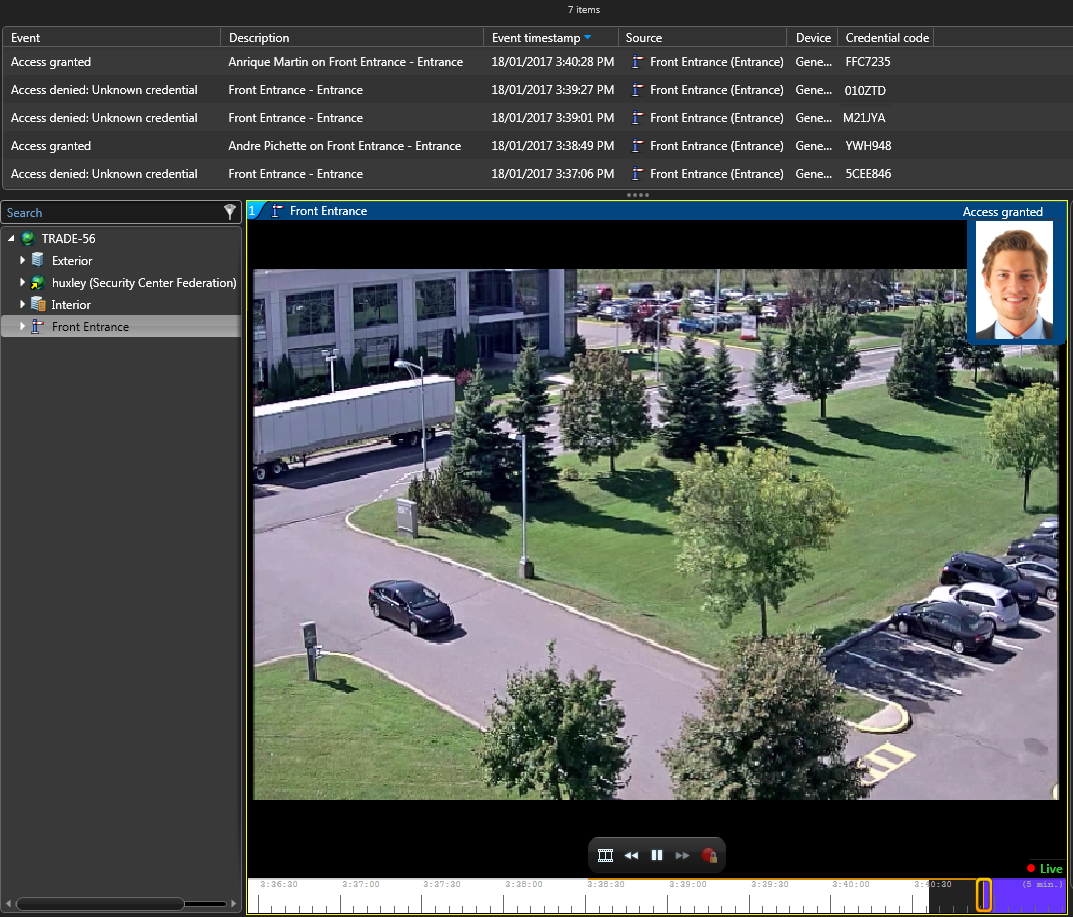1073x917 pixels.
Task: Click the federation globe icon beside huxley
Action: pos(39,282)
